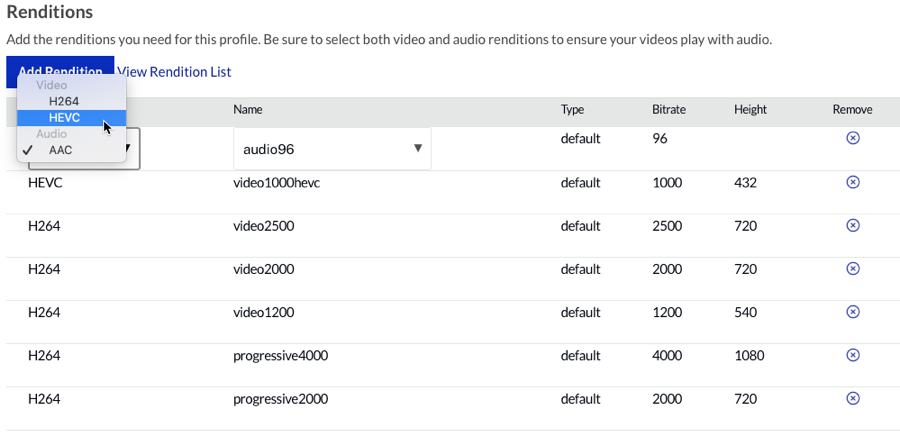Select the progressive4000 row name
Image resolution: width=900 pixels, height=446 pixels.
click(x=280, y=356)
